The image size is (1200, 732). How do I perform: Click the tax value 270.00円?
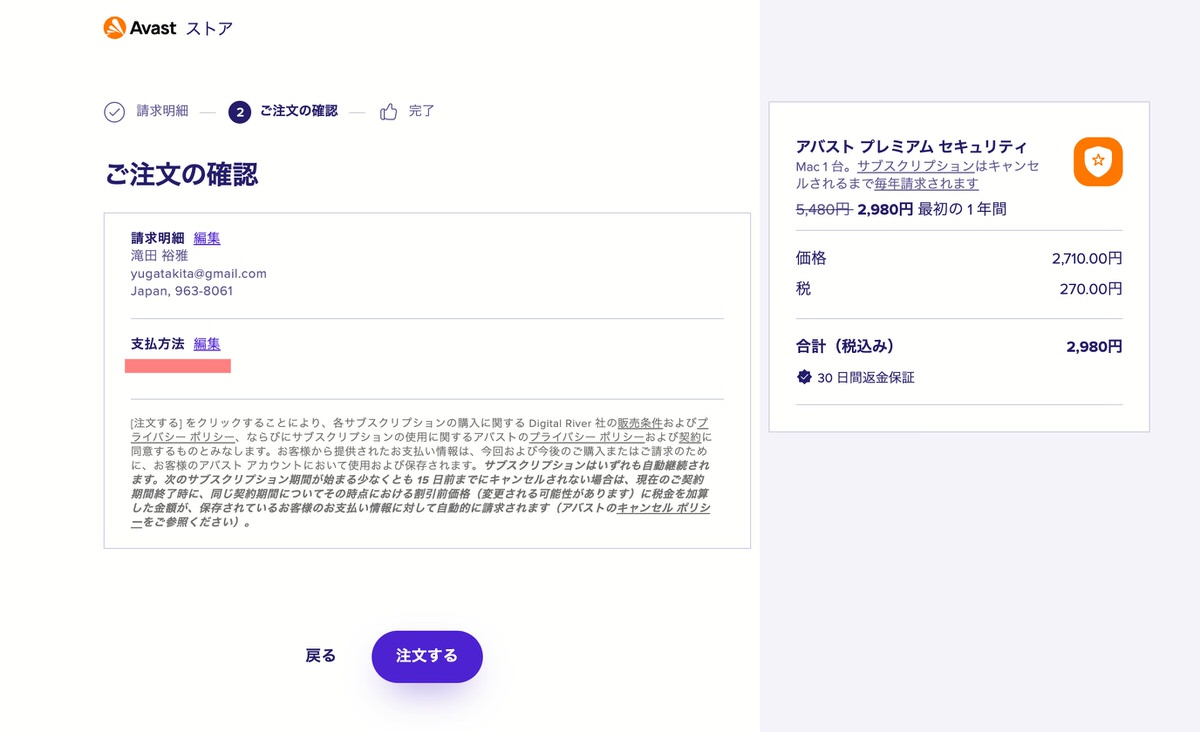1091,289
